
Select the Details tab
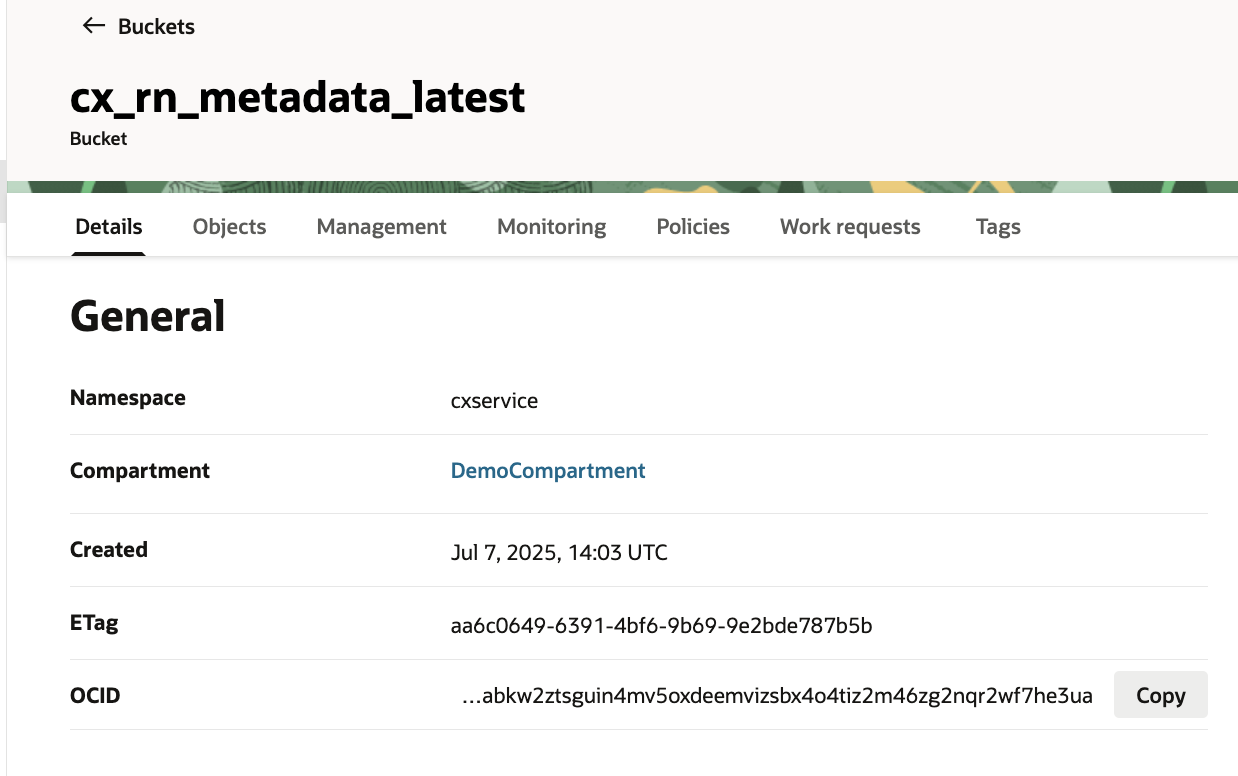coord(109,227)
